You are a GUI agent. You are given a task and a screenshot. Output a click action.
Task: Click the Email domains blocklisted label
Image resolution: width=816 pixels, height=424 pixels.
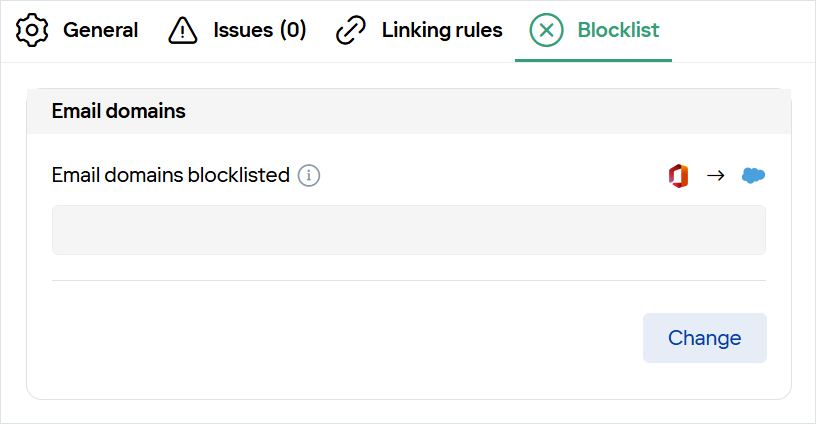point(171,175)
